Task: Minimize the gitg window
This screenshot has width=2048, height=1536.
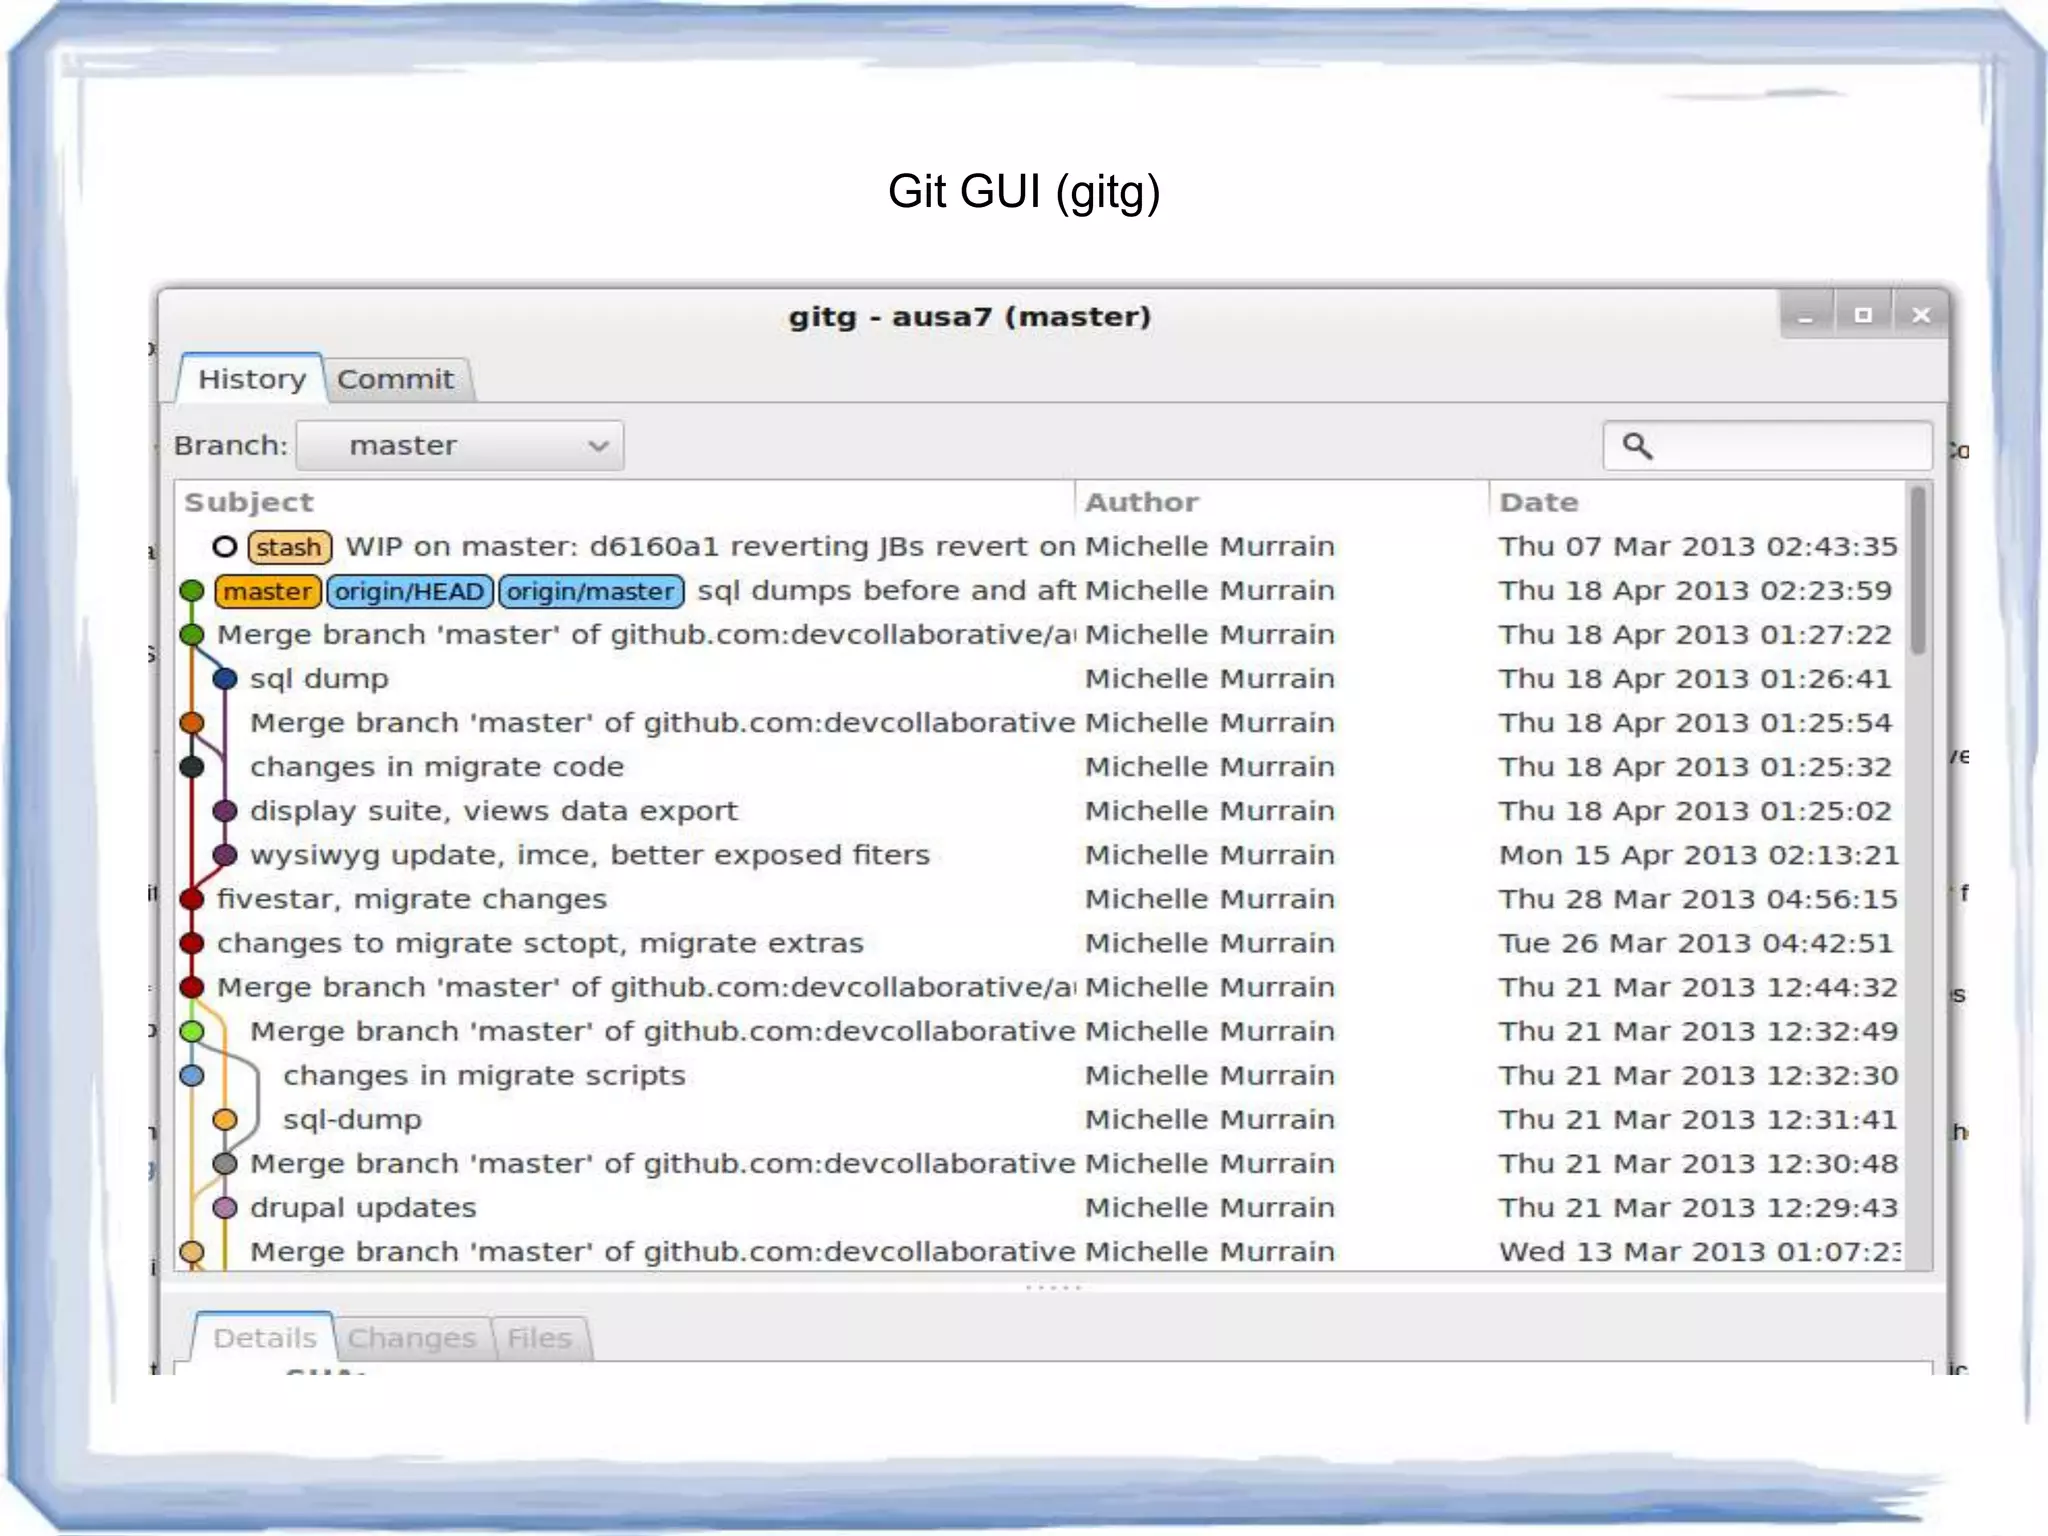Action: pos(1806,316)
